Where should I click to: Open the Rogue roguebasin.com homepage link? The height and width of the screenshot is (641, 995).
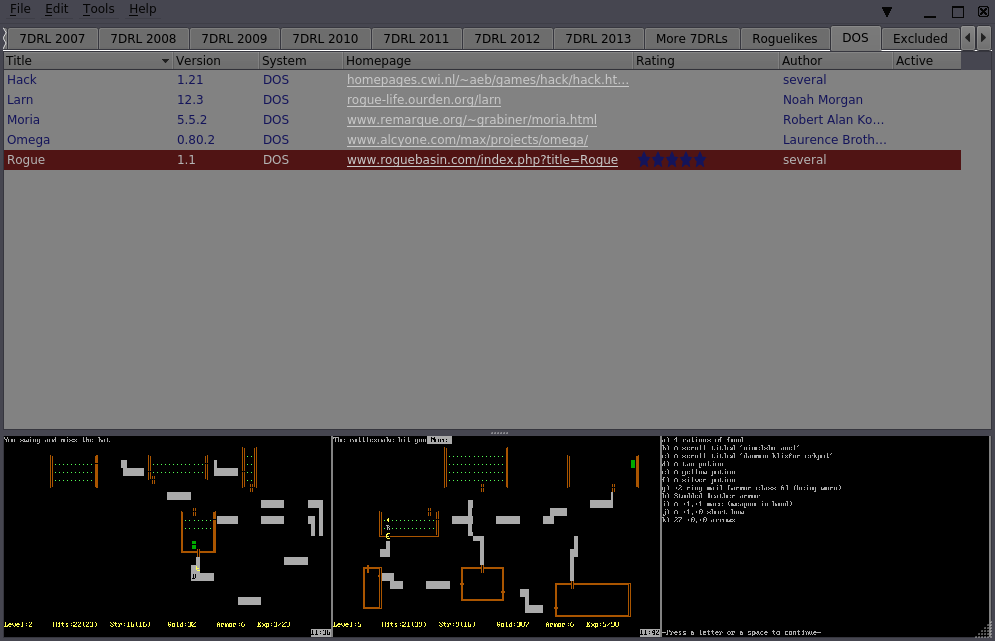482,160
